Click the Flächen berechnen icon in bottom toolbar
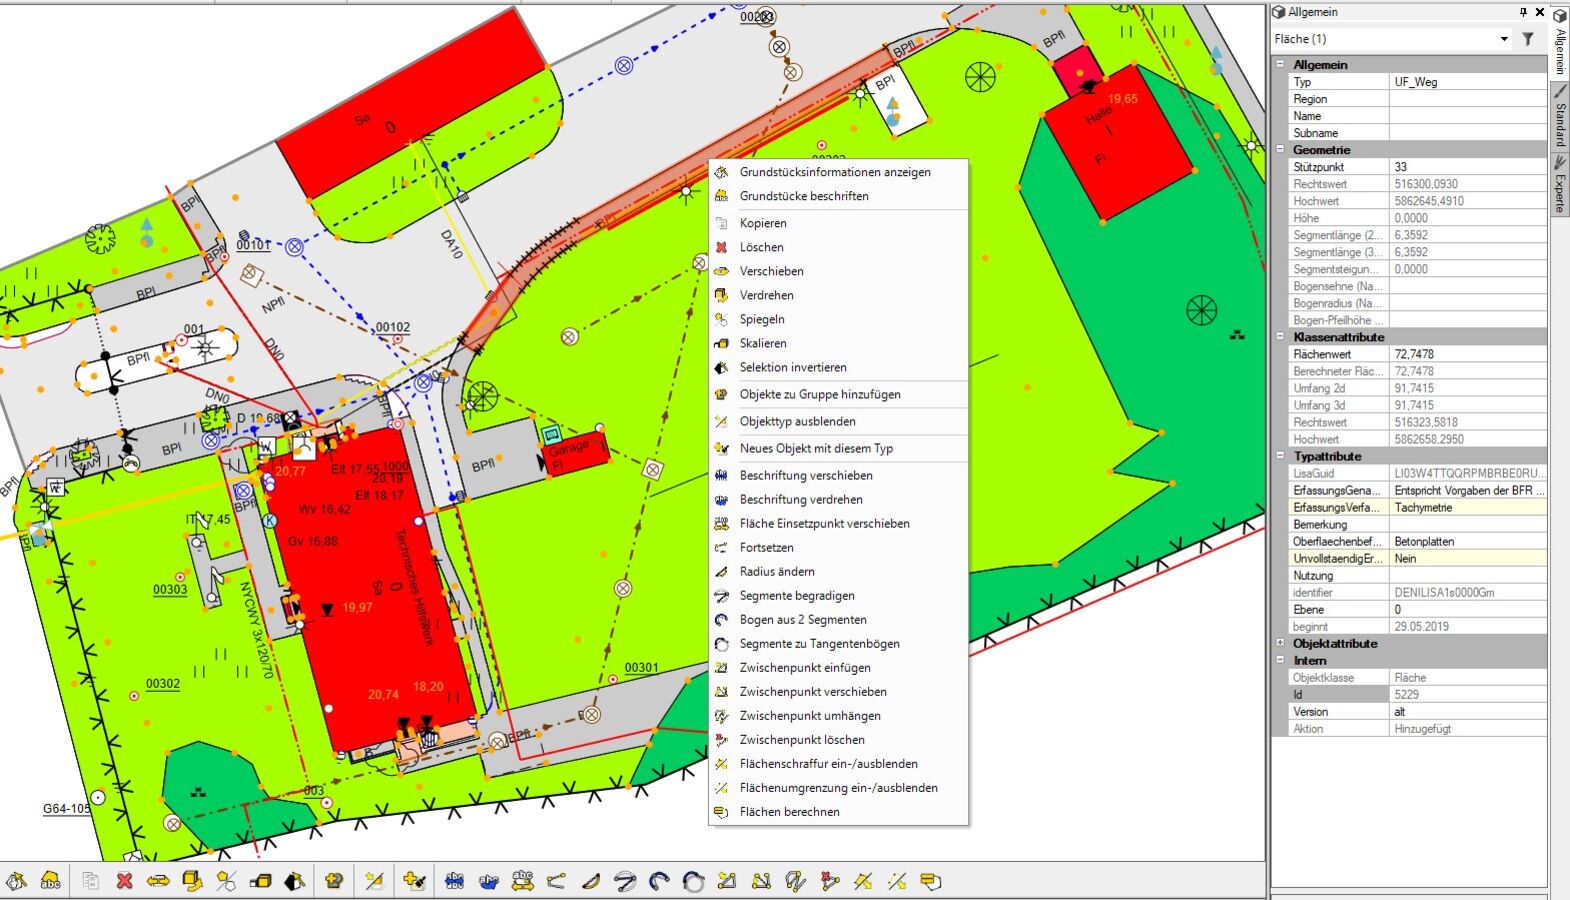Viewport: 1570px width, 900px height. [931, 881]
